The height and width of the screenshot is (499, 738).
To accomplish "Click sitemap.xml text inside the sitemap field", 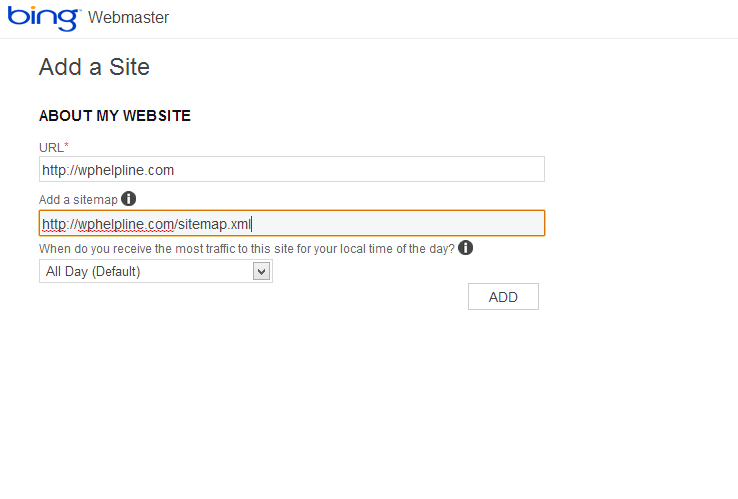I will 214,225.
